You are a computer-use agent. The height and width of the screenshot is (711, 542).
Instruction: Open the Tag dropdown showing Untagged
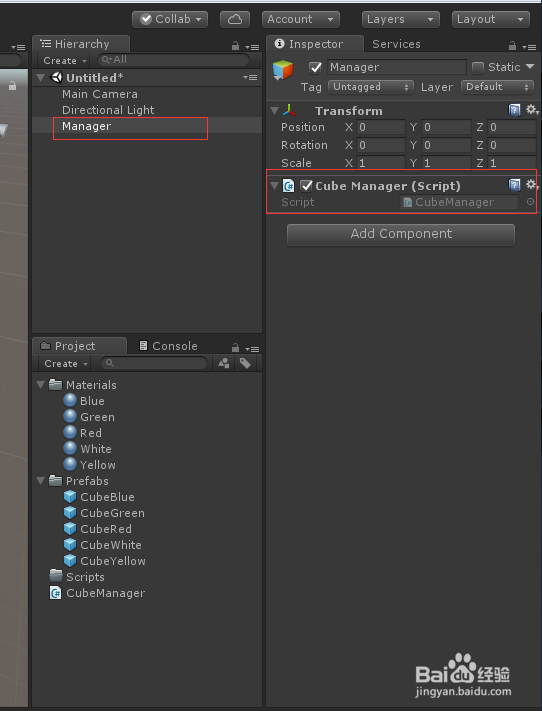click(371, 87)
